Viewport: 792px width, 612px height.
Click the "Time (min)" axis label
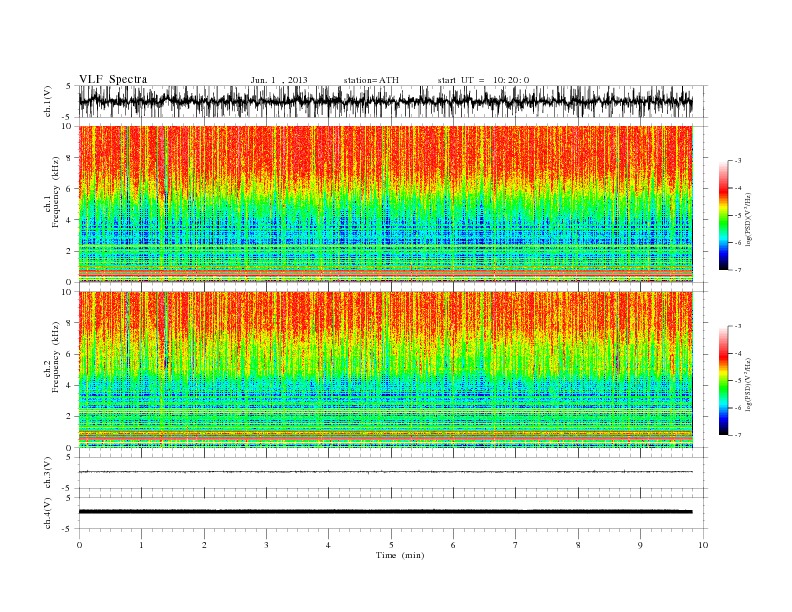(400, 555)
